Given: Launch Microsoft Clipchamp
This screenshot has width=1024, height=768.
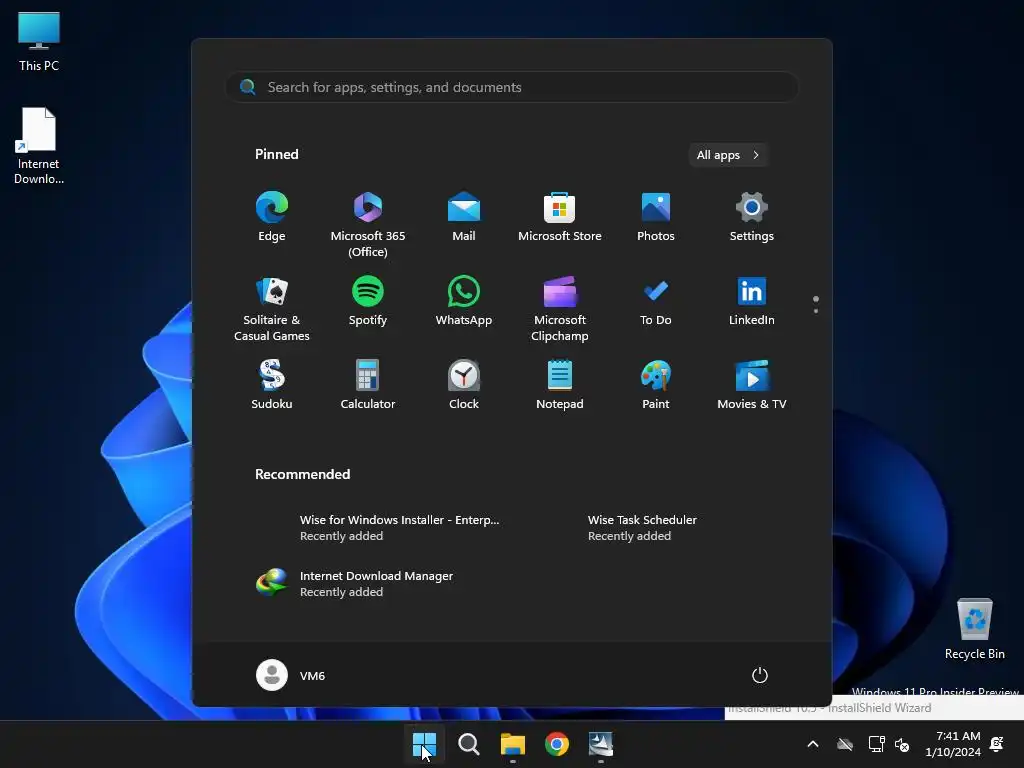Looking at the screenshot, I should [x=560, y=310].
